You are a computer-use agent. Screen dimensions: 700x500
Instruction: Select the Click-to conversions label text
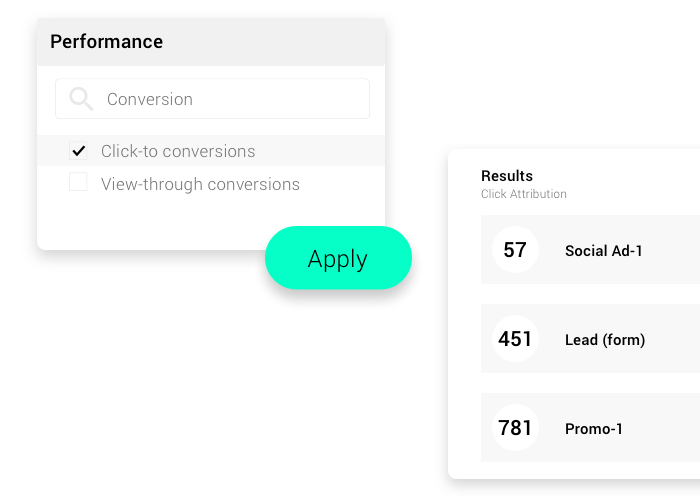(178, 151)
